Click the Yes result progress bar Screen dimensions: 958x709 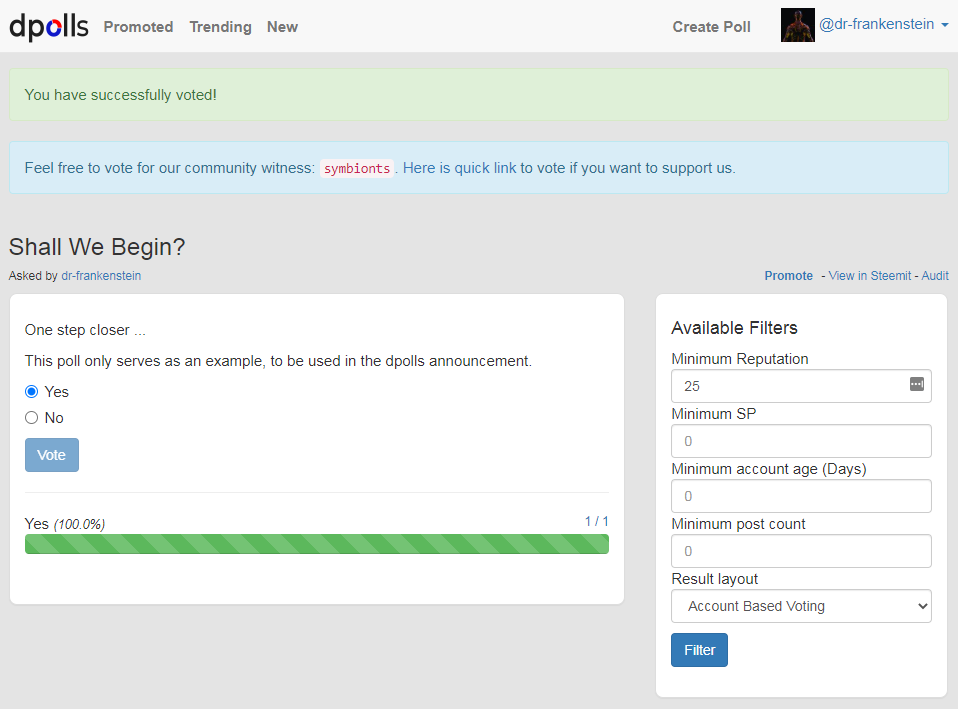pyautogui.click(x=316, y=544)
